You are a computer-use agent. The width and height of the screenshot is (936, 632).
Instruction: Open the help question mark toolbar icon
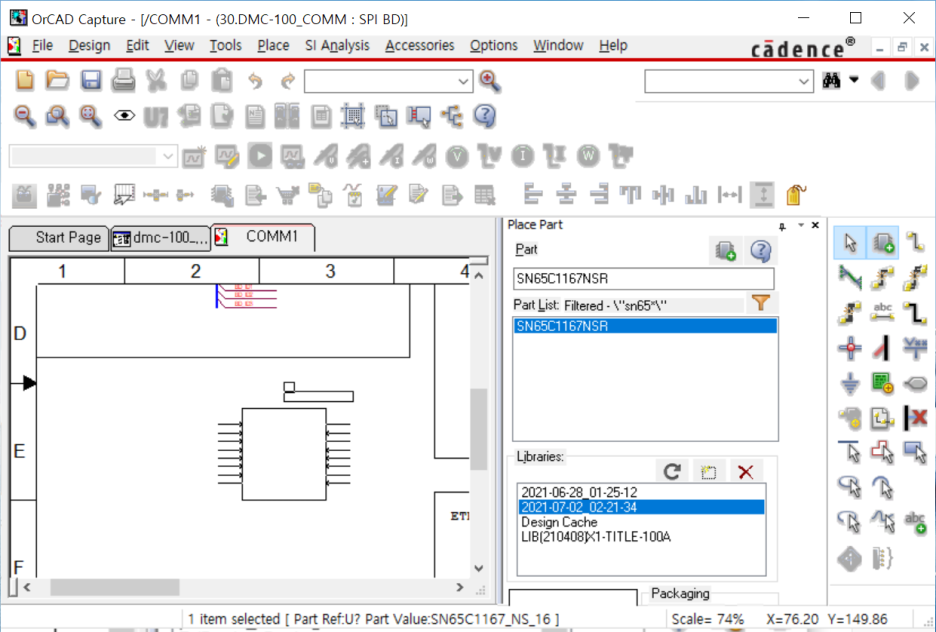(485, 116)
